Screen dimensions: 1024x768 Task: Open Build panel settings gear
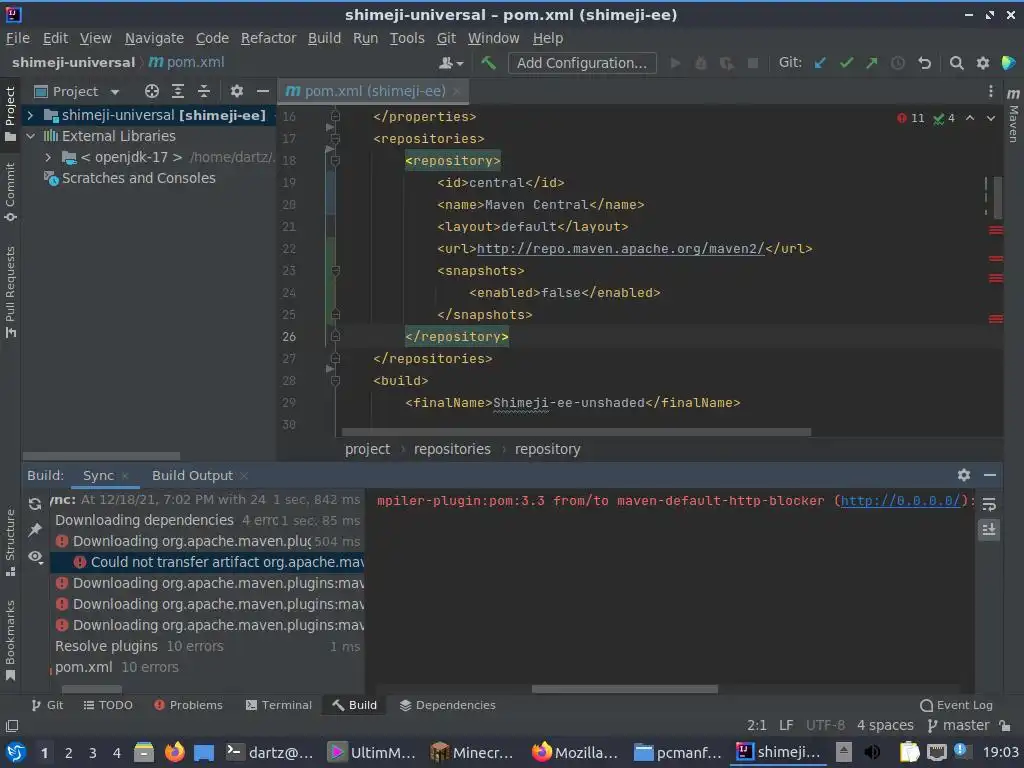click(x=964, y=475)
